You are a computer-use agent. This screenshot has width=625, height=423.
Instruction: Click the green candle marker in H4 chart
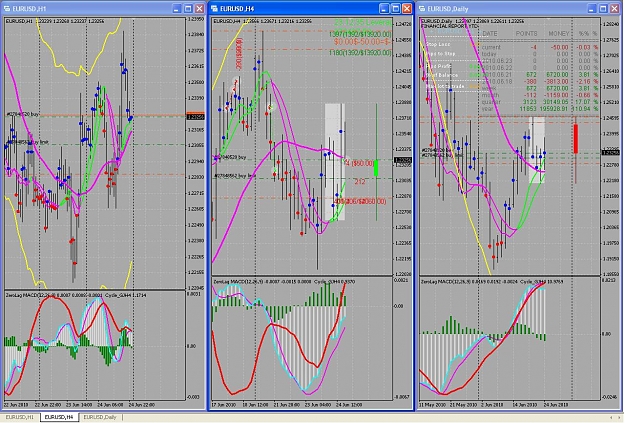click(x=376, y=168)
